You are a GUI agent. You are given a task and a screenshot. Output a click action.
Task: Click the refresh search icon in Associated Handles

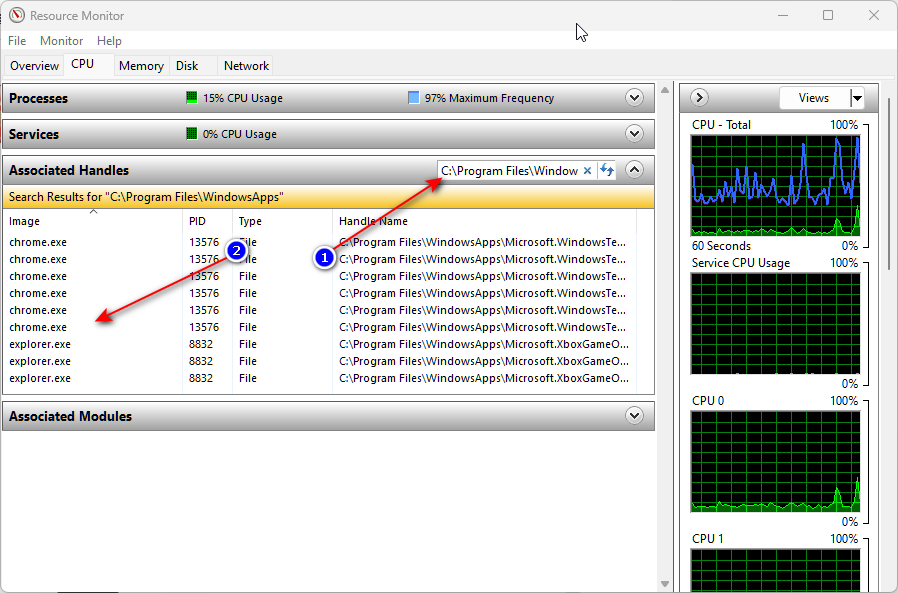click(606, 170)
